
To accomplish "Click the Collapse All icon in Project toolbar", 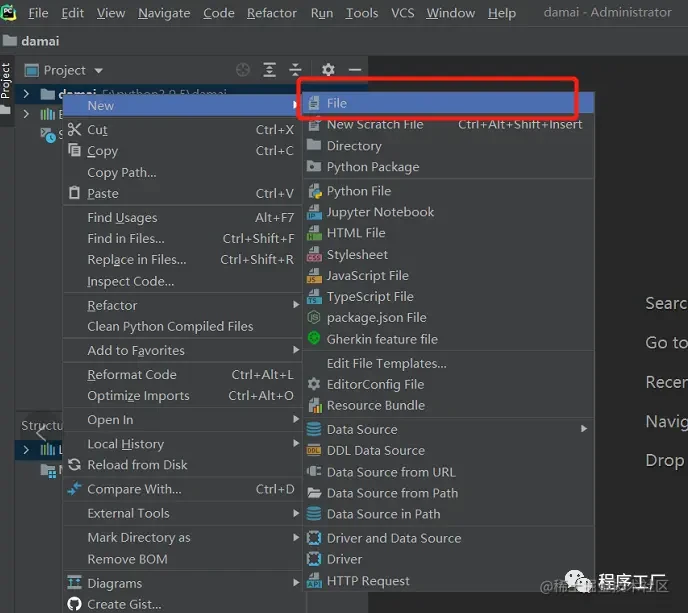I will click(295, 70).
